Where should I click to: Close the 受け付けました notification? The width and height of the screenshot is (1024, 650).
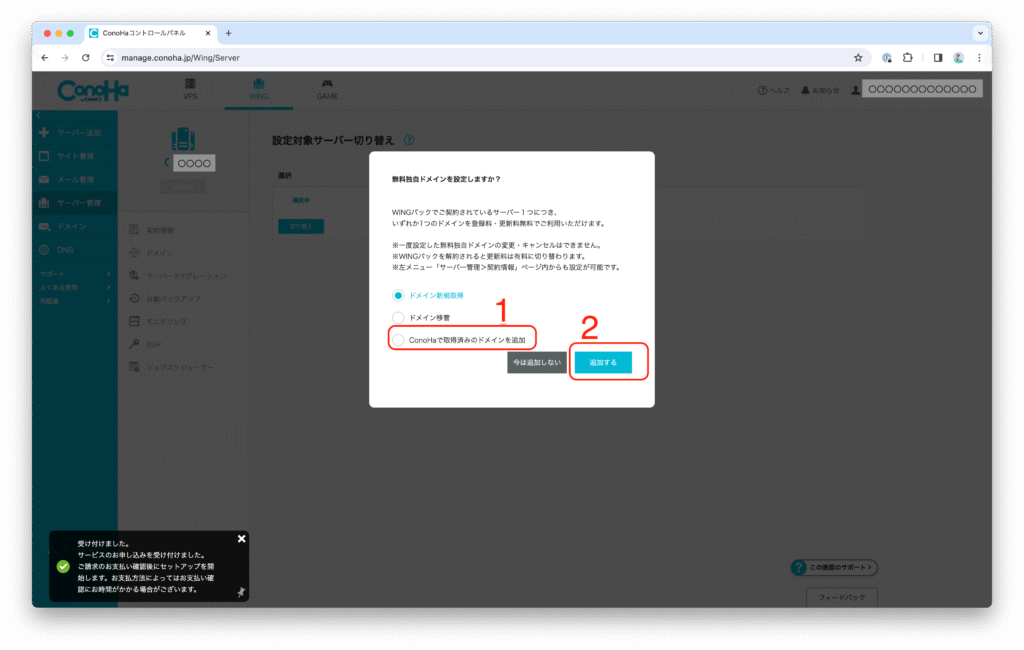[x=242, y=539]
